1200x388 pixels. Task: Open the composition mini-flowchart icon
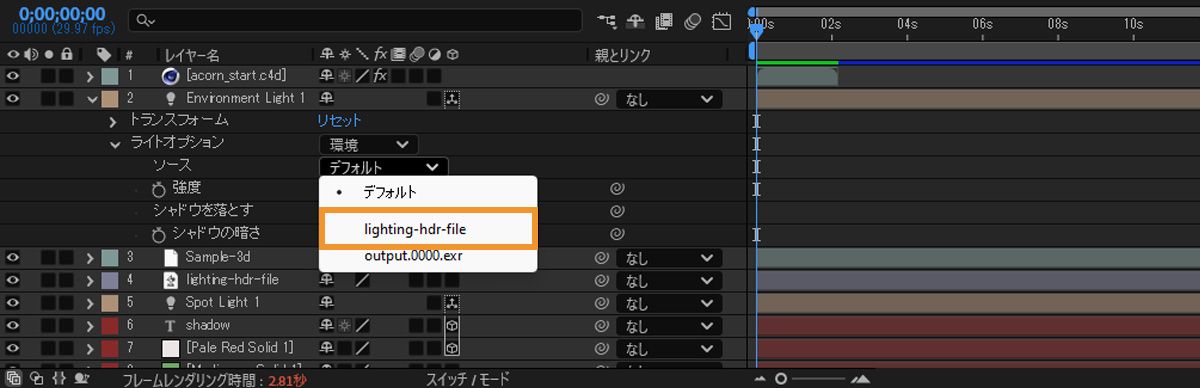(x=606, y=20)
